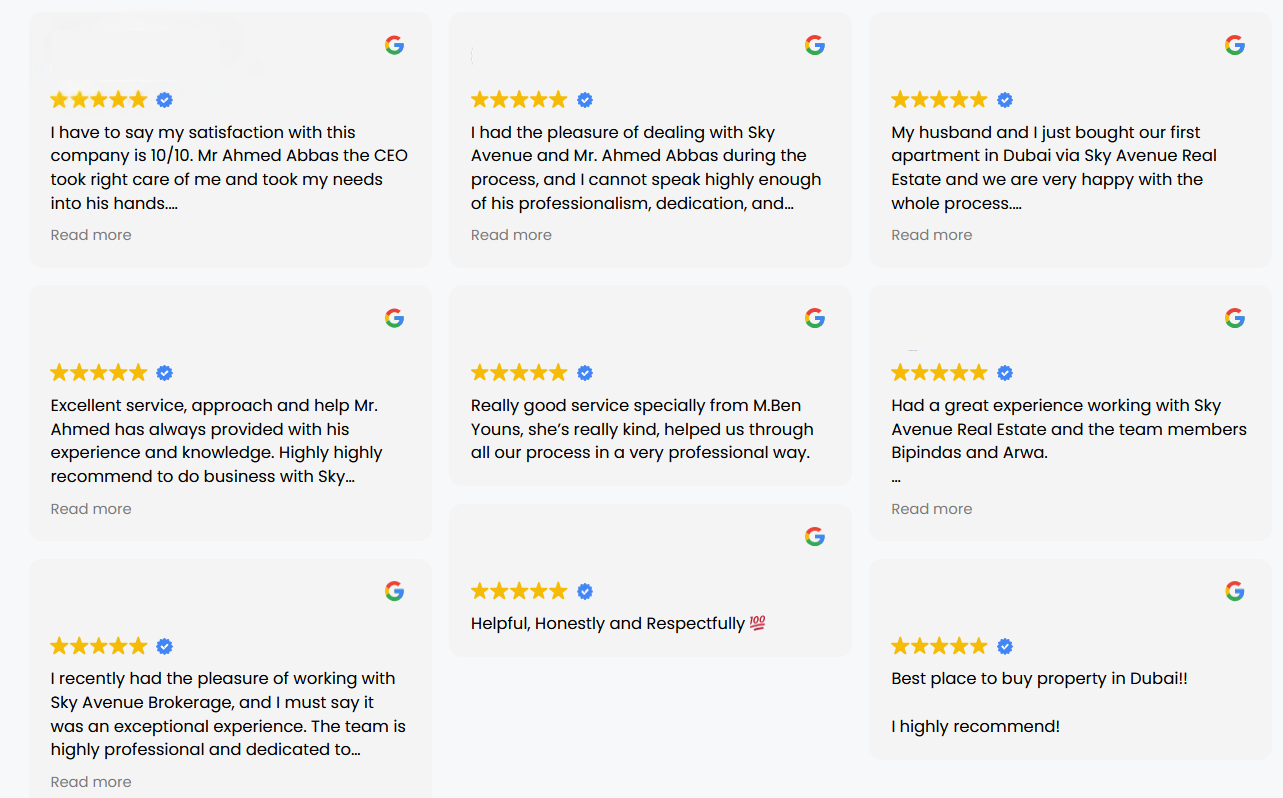
Task: Read more of Bipindas and Arwa review
Action: [931, 509]
